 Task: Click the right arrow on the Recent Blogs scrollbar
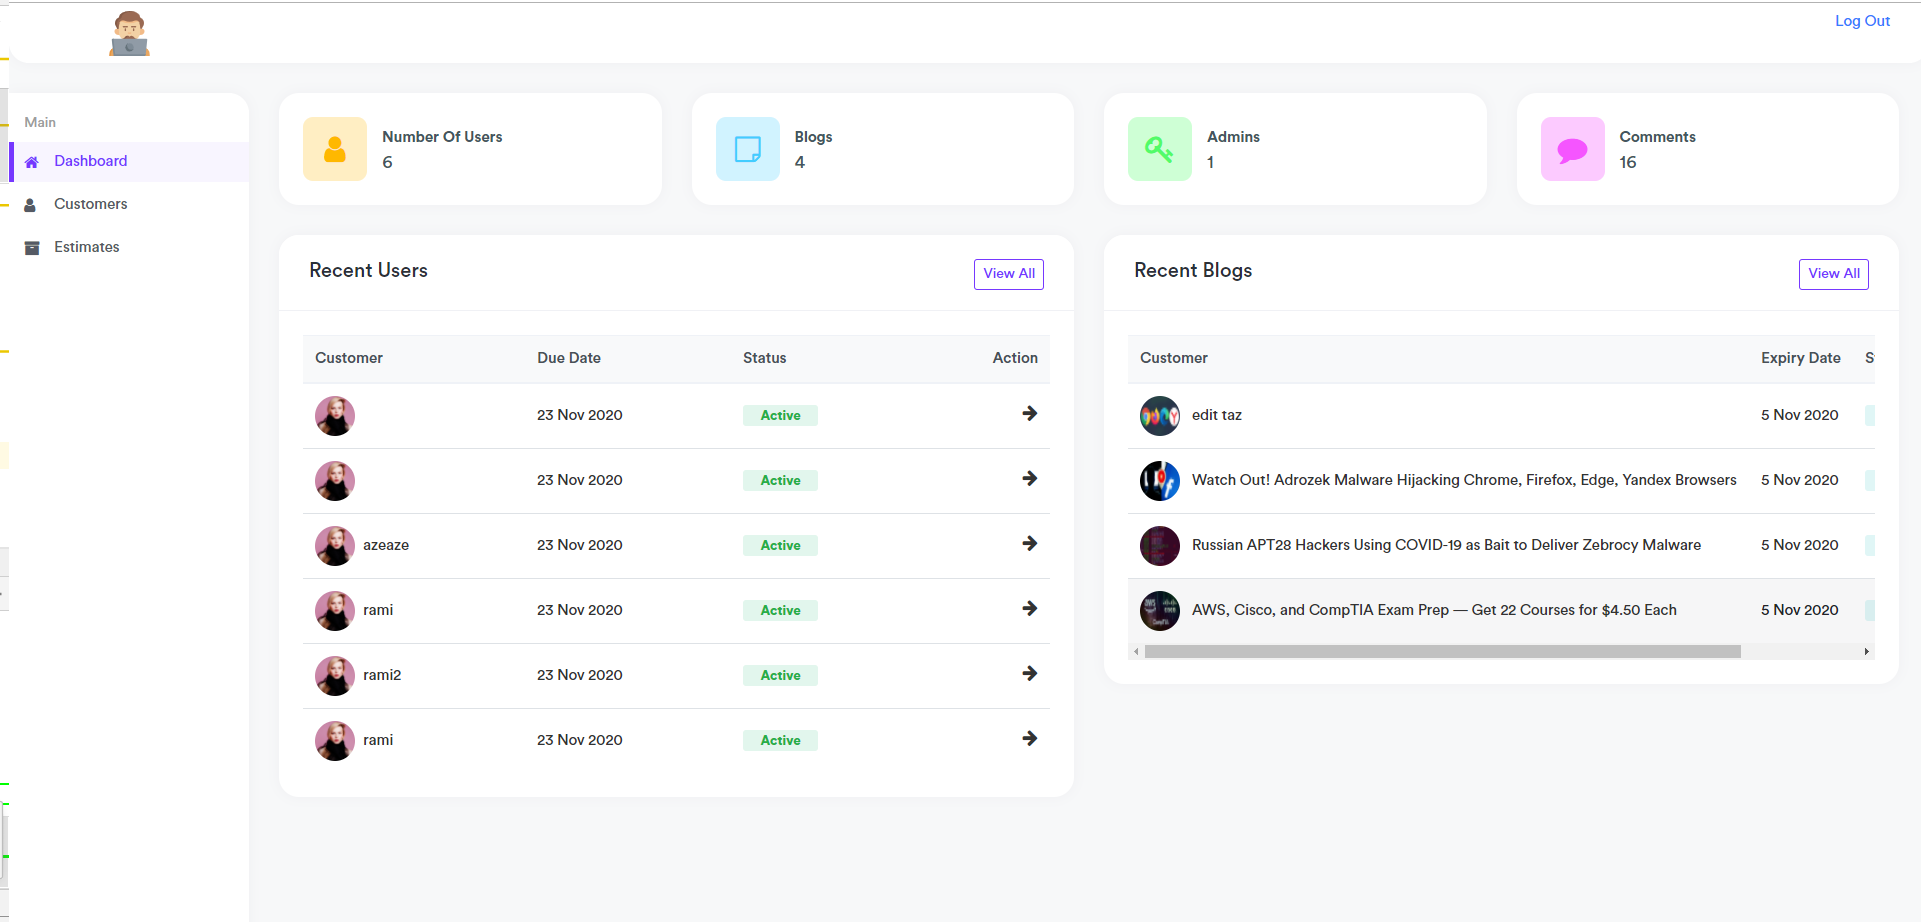(1866, 651)
